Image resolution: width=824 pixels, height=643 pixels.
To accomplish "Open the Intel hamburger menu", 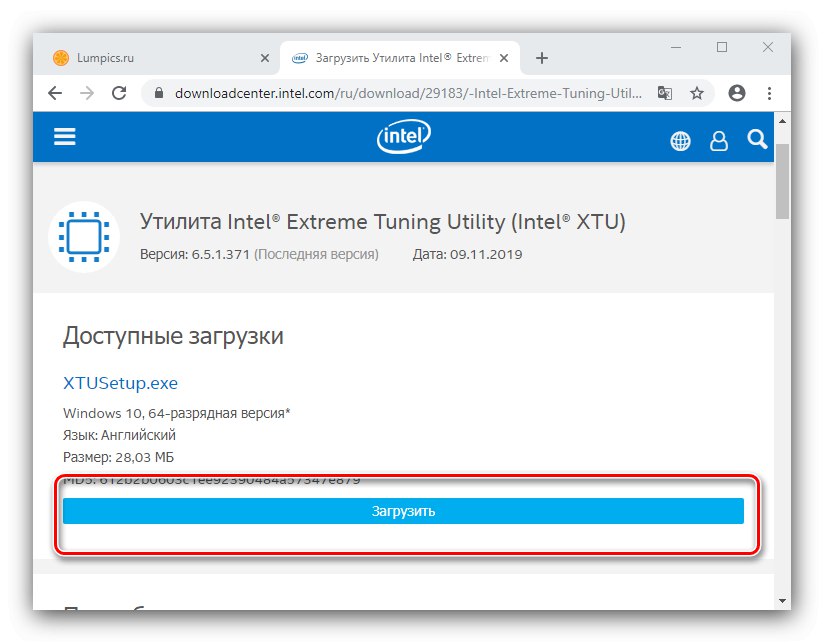I will coord(65,138).
